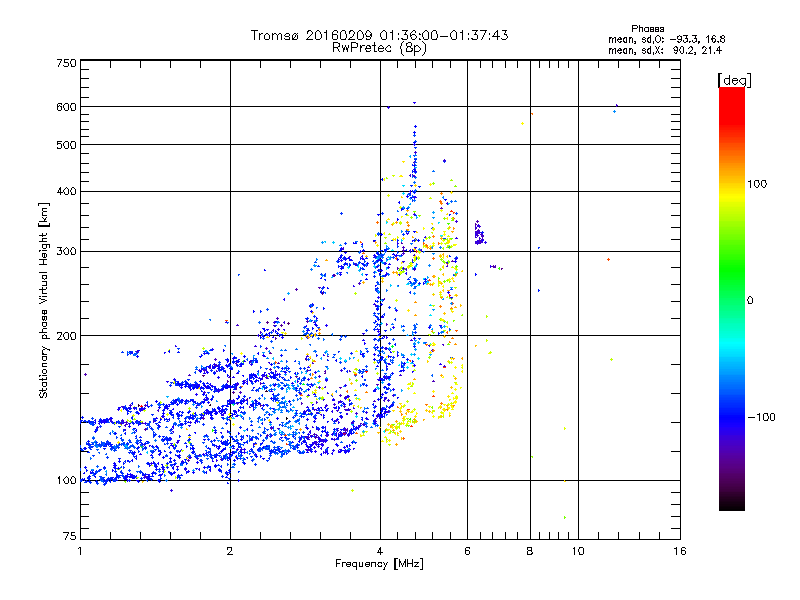This screenshot has width=800, height=600.
Task: Click the 'mean, sd,X: 90.2, 21.4' line
Action: pyautogui.click(x=665, y=50)
